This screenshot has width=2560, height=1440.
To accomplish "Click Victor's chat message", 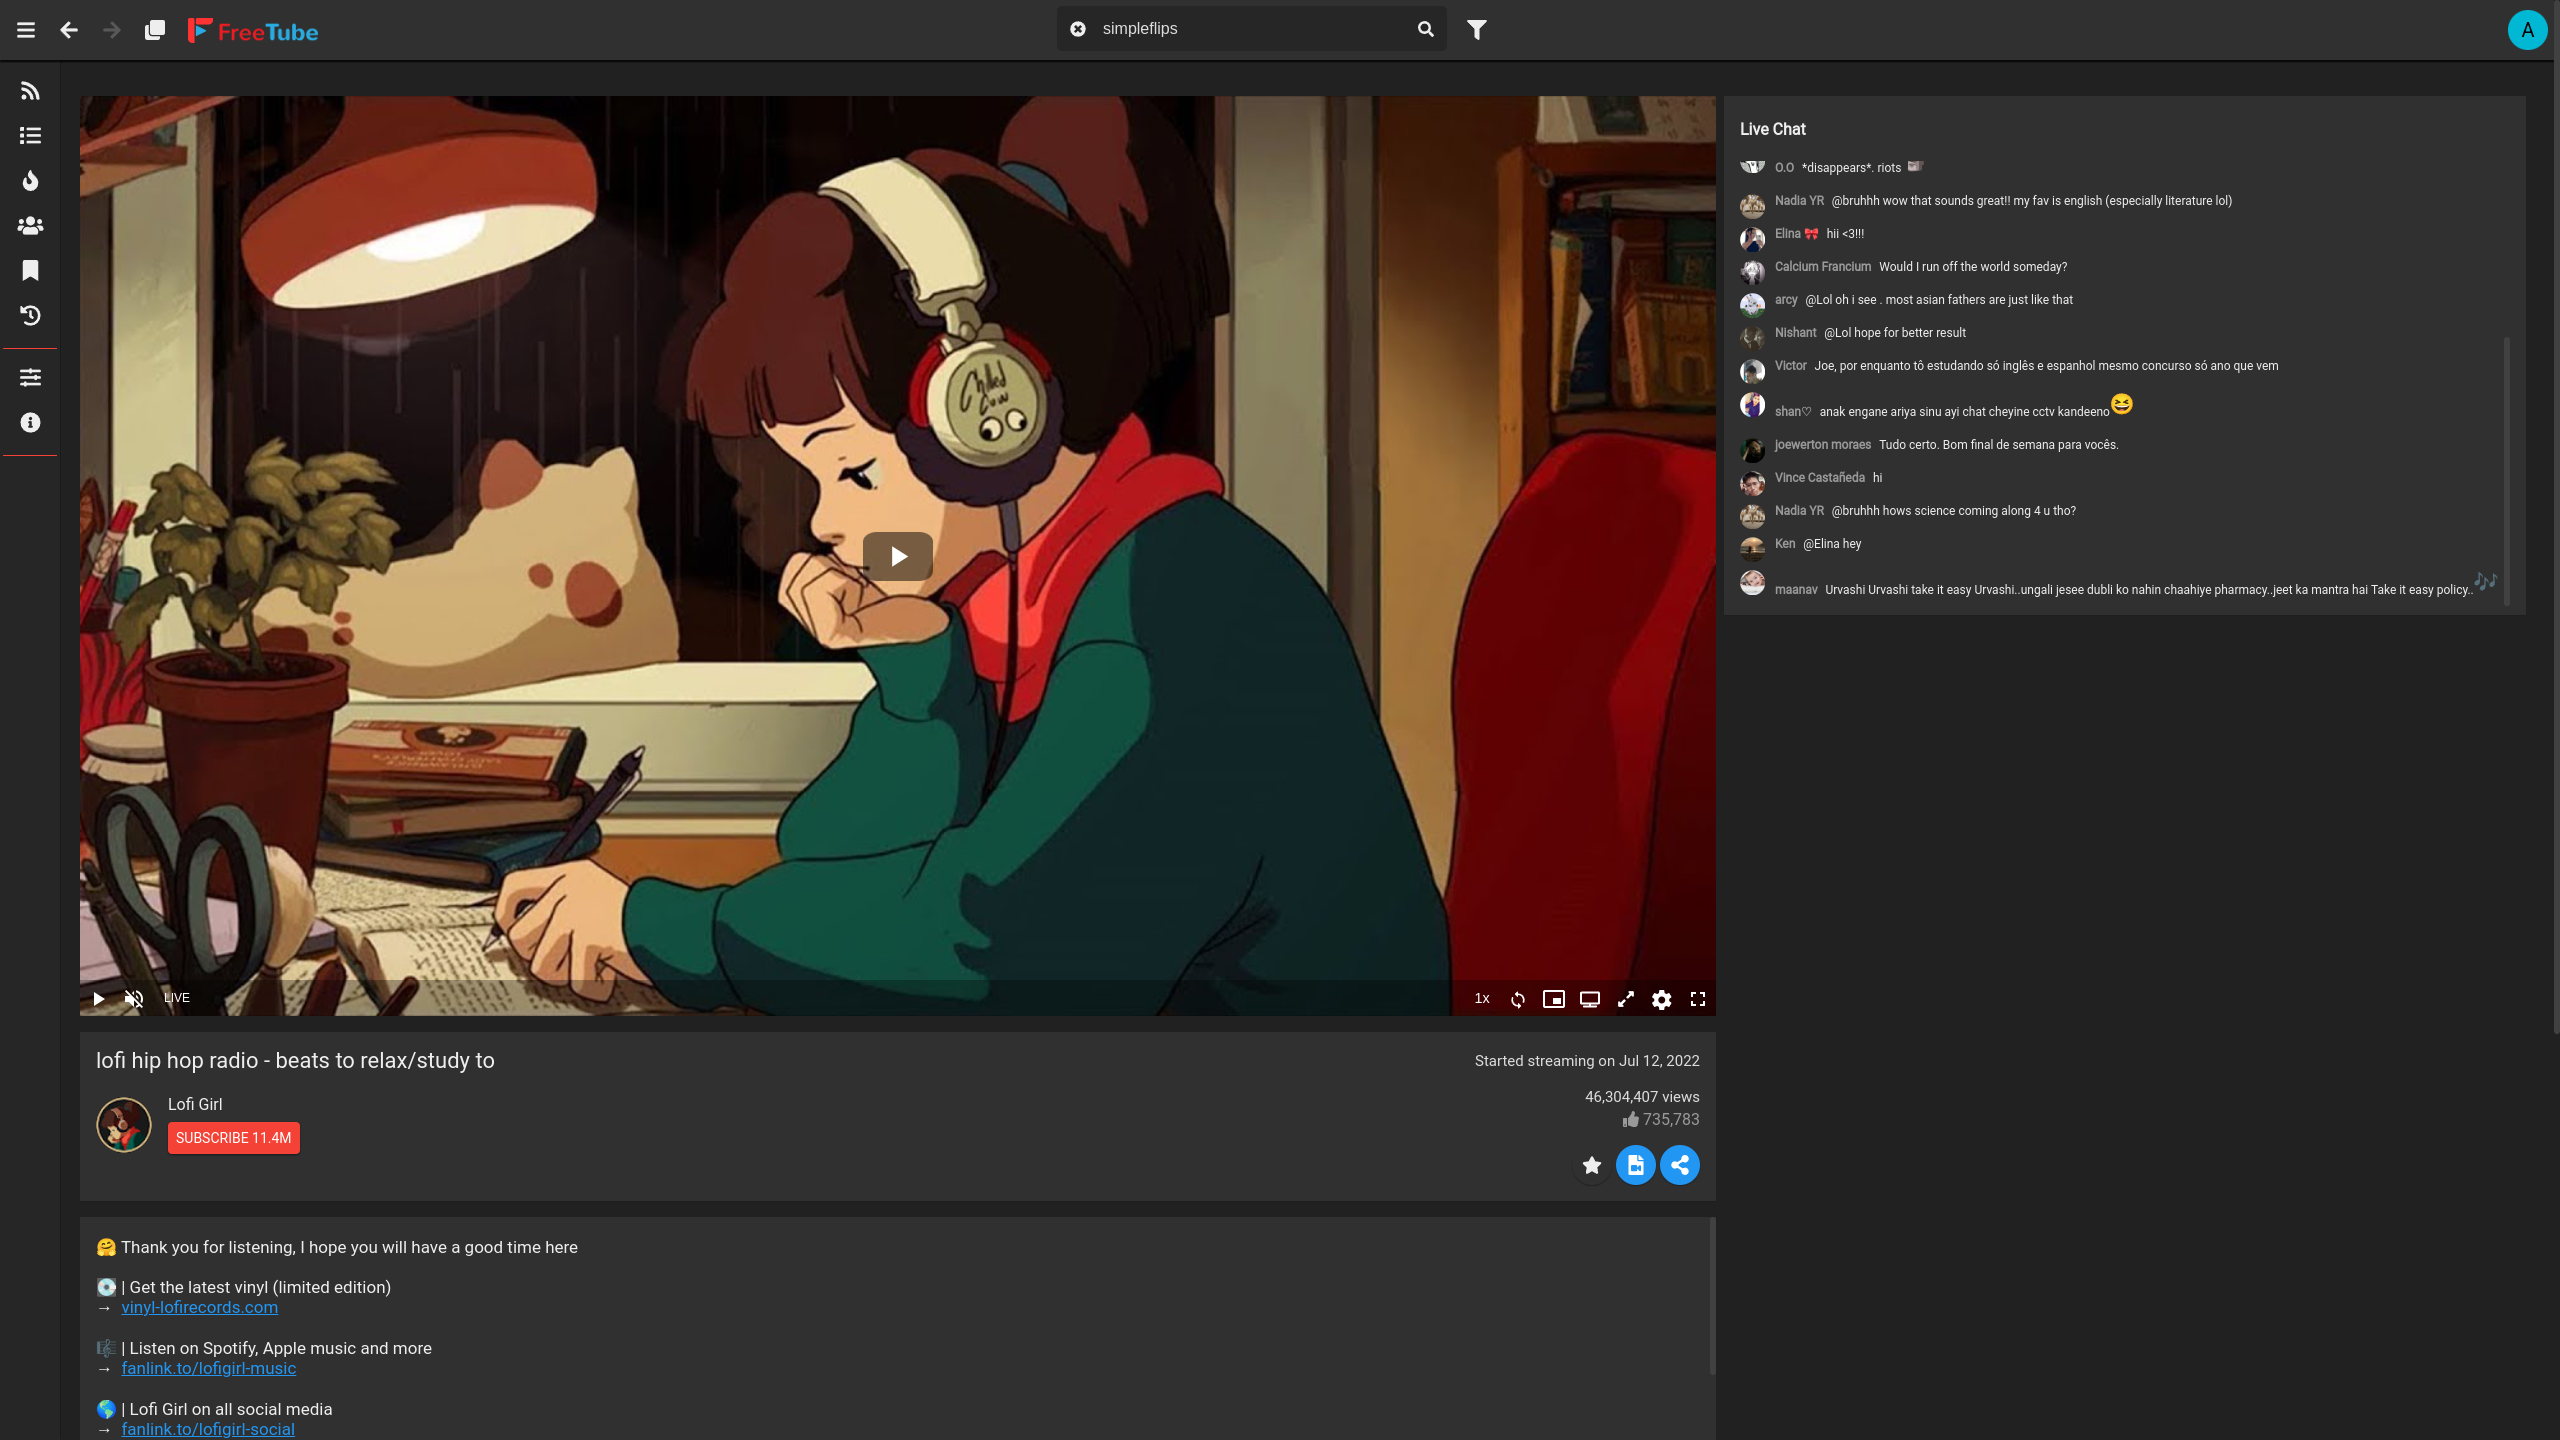I will [x=2046, y=366].
